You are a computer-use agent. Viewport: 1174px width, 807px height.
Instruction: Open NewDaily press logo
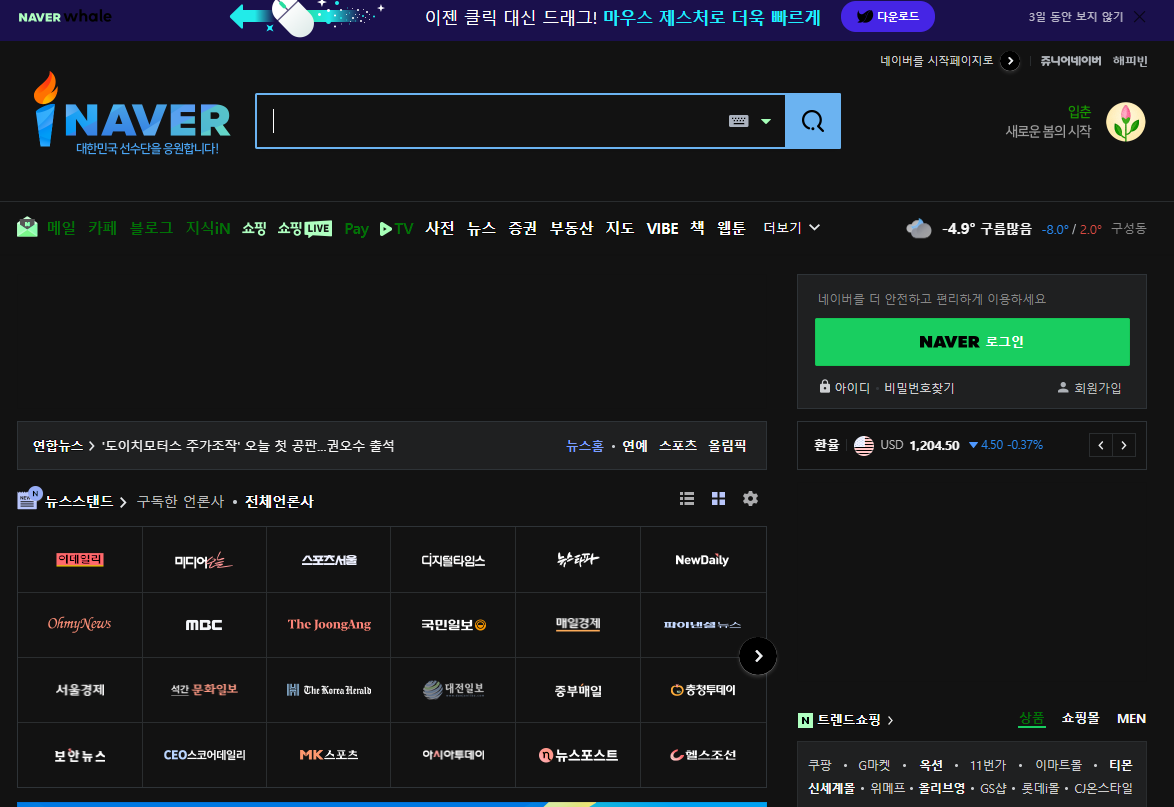point(702,560)
